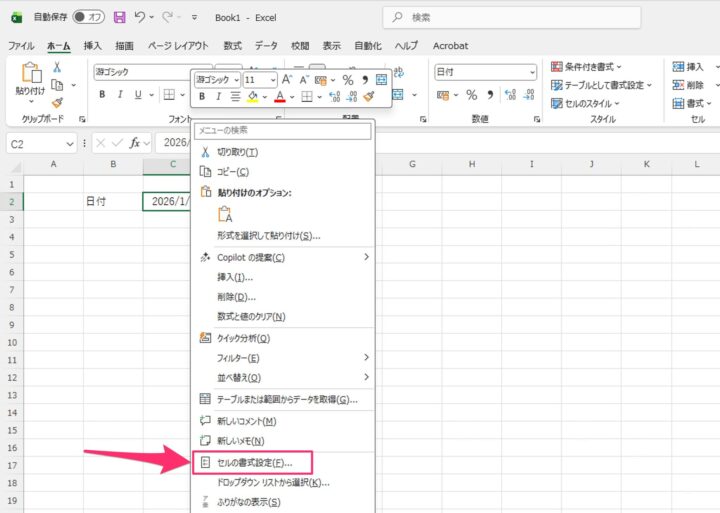The height and width of the screenshot is (513, 720).
Task: Select セルの書式設定 from context menu
Action: pyautogui.click(x=254, y=463)
